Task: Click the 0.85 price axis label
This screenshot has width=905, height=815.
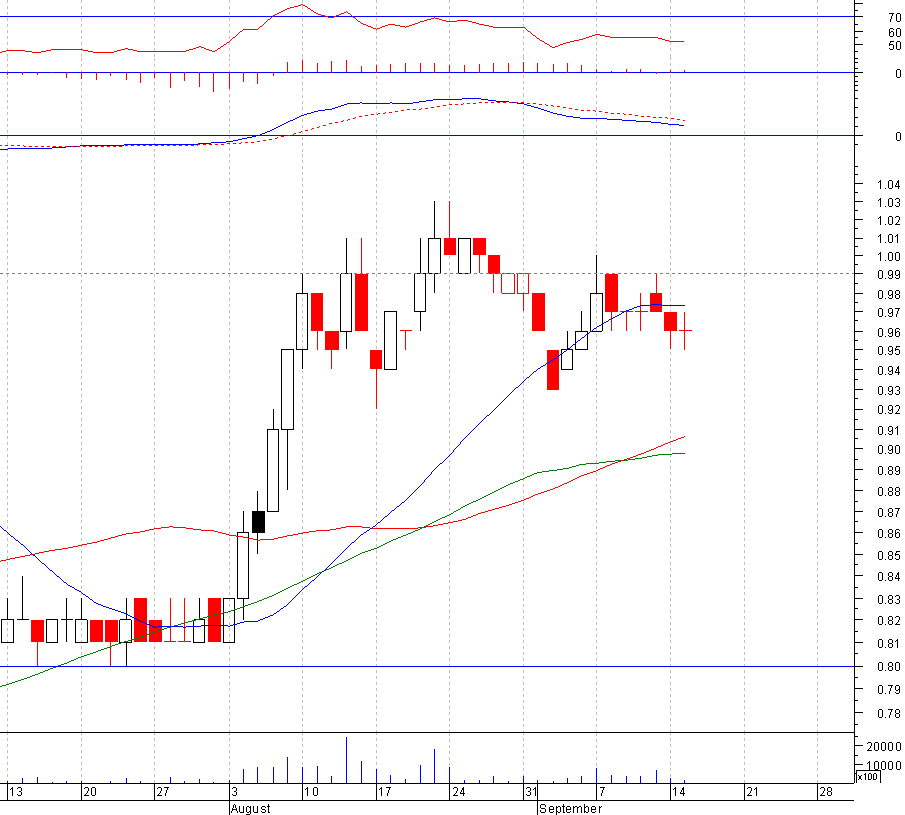Action: point(888,556)
